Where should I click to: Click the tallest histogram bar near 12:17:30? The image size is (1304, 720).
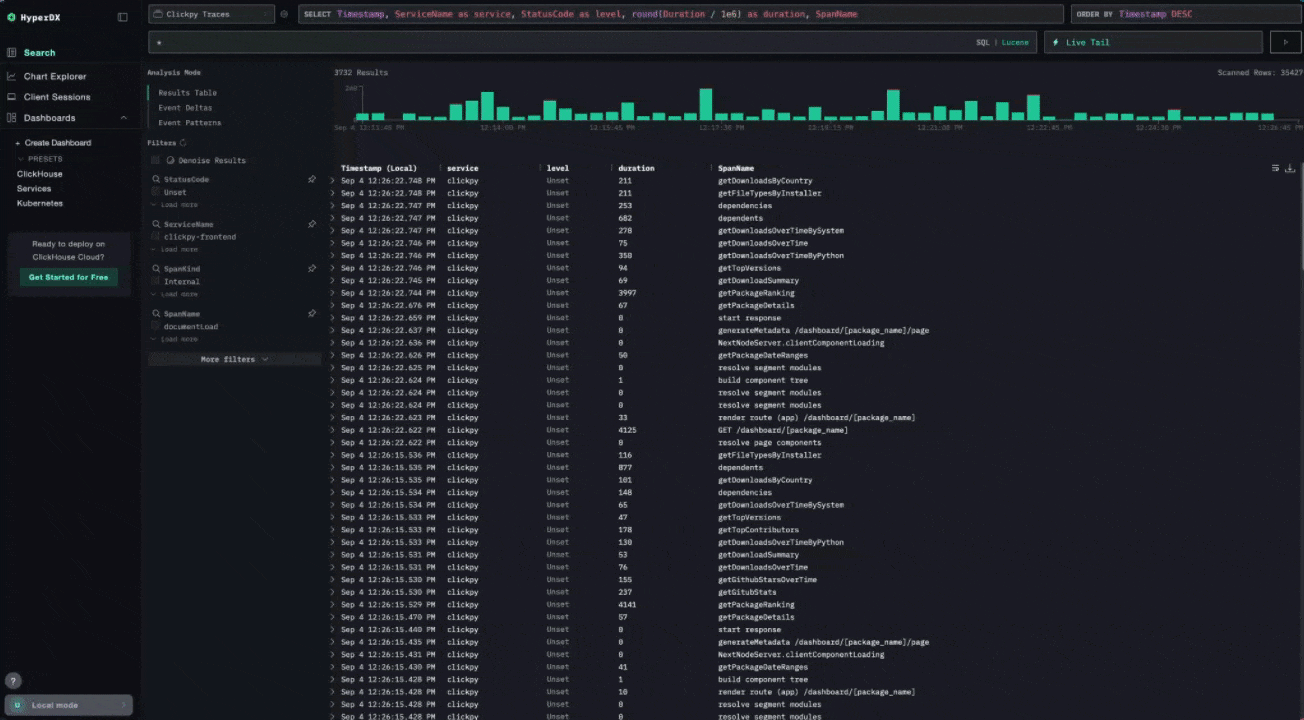[x=706, y=105]
